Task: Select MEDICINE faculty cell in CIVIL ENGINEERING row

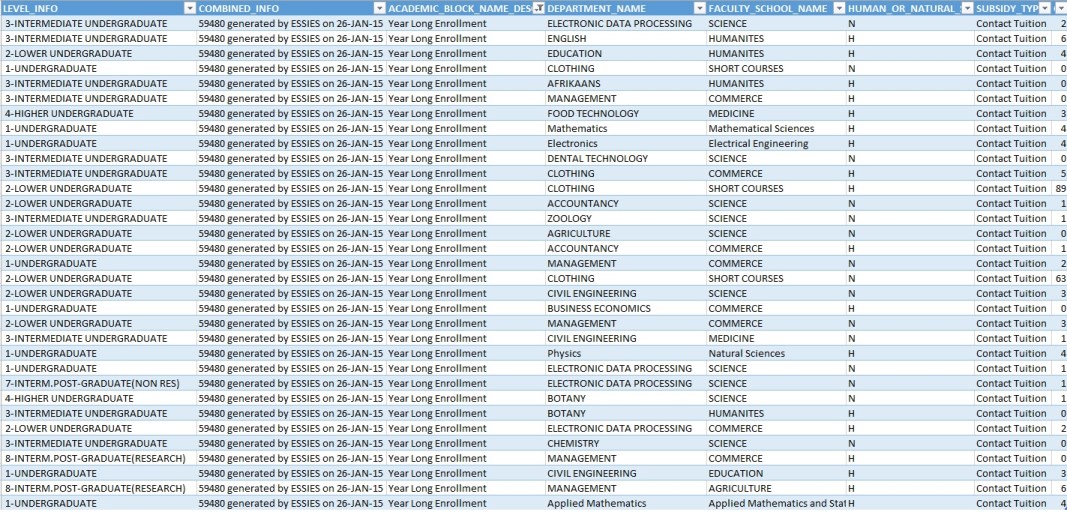Action: pos(776,338)
